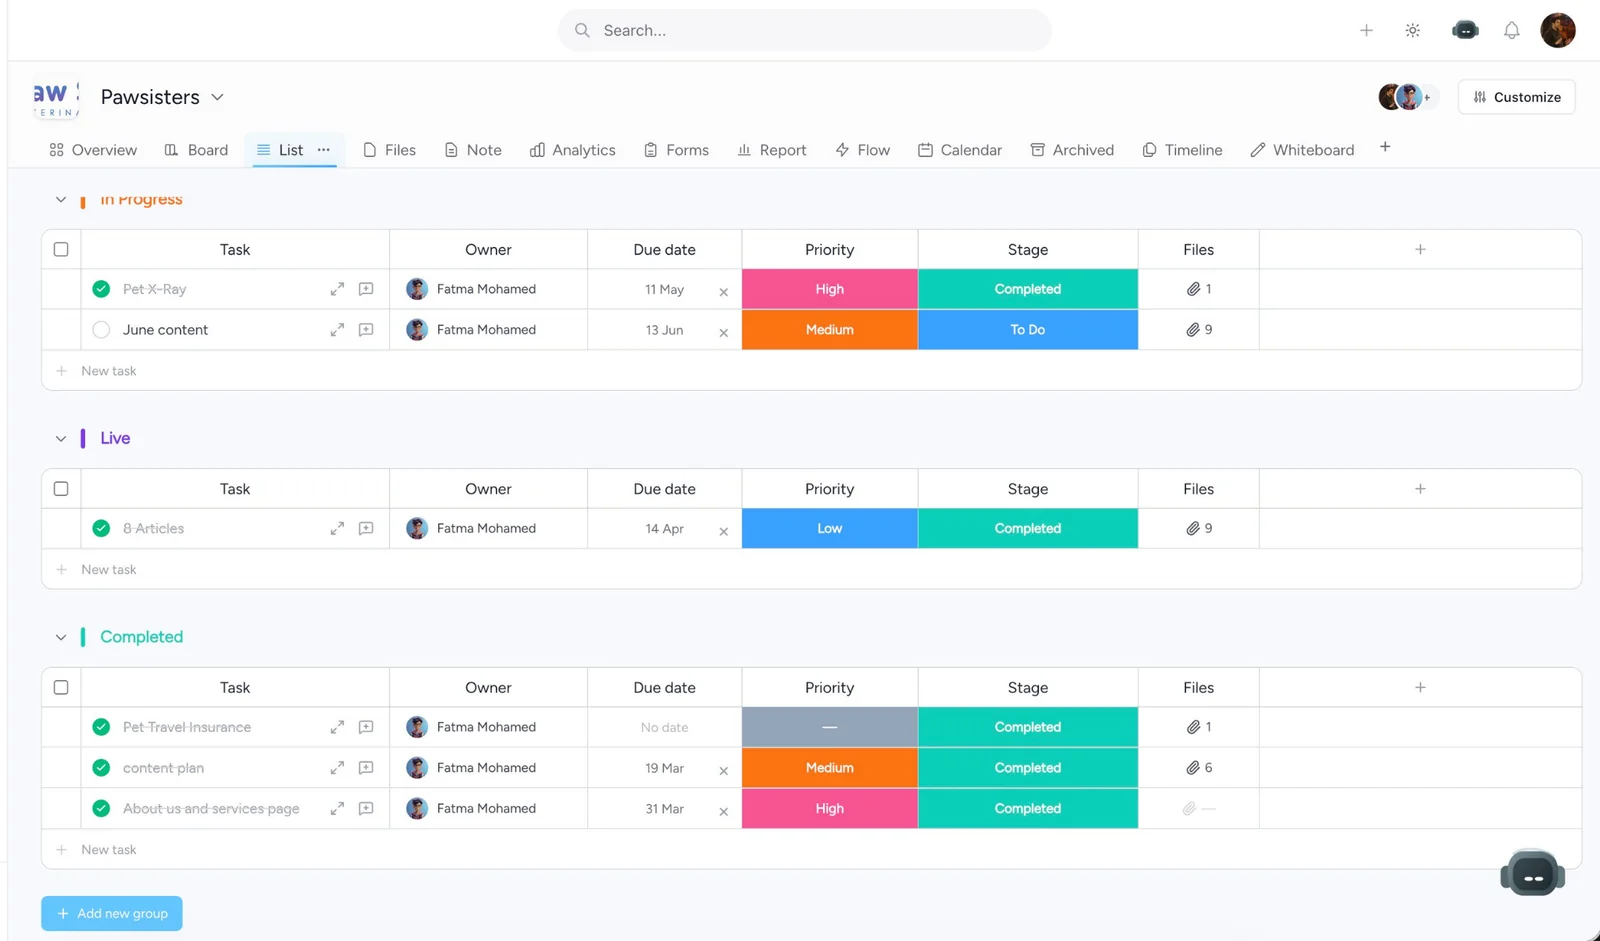Viewport: 1600px width, 941px height.
Task: Switch to the Overview tab
Action: (93, 150)
